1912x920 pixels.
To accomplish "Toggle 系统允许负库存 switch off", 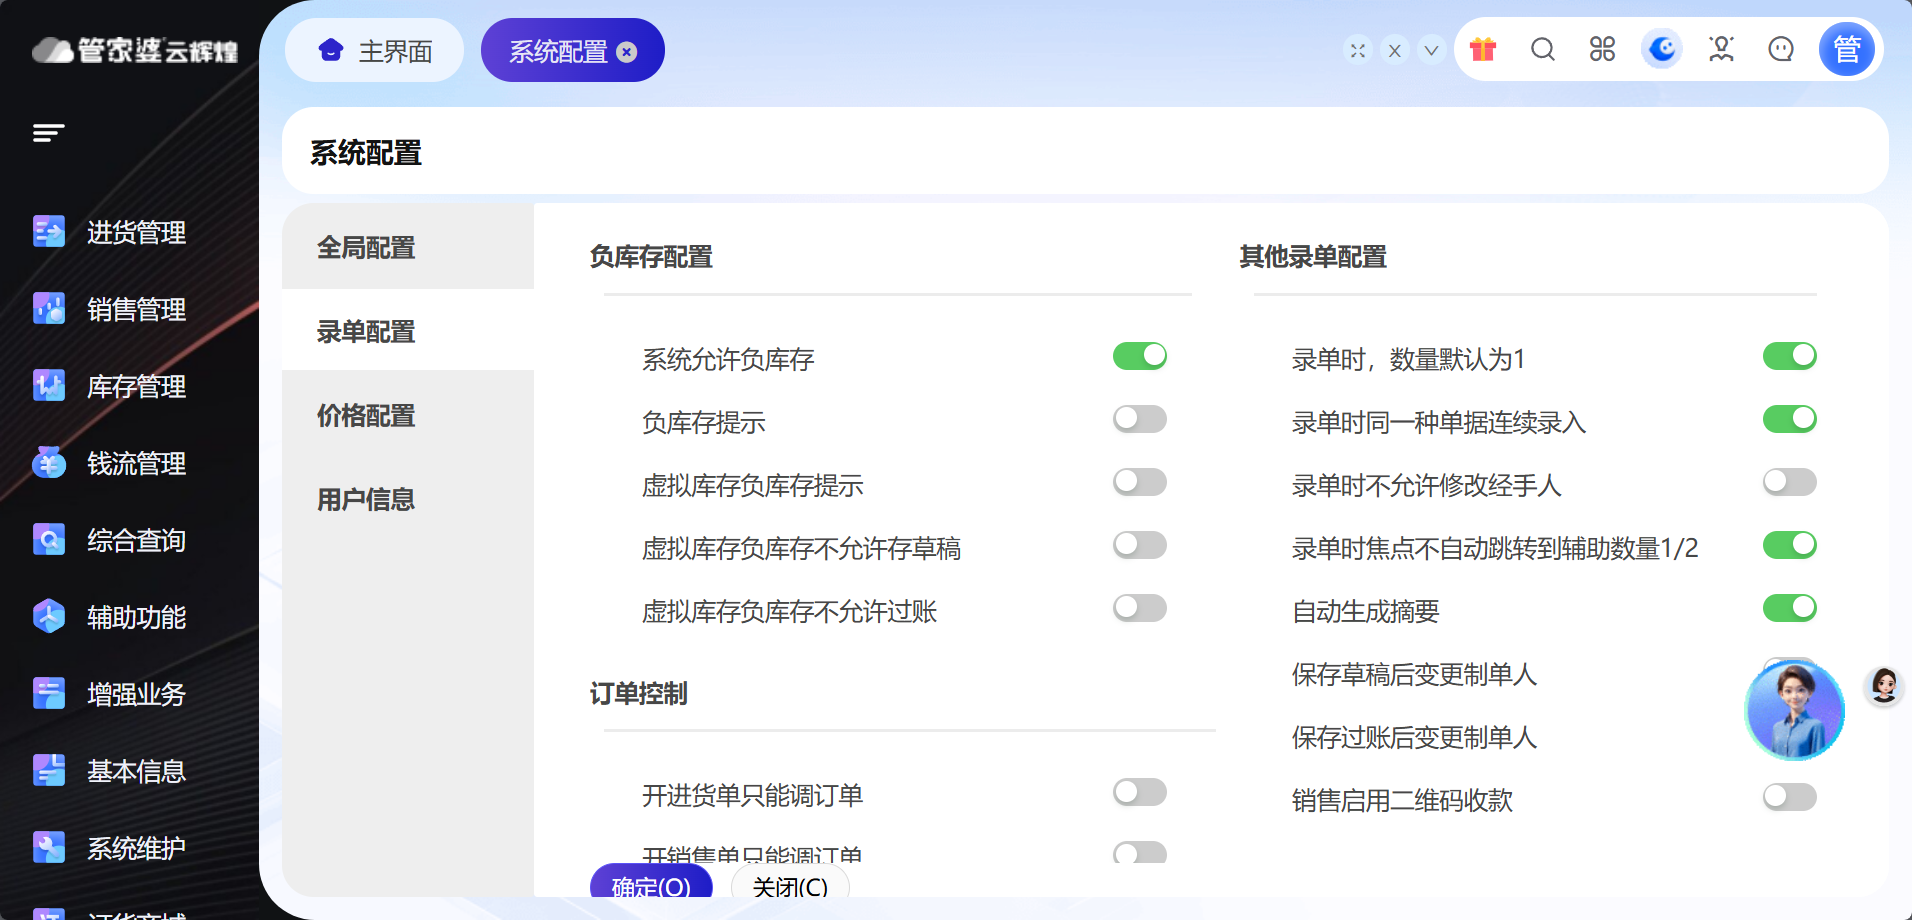I will [x=1140, y=356].
